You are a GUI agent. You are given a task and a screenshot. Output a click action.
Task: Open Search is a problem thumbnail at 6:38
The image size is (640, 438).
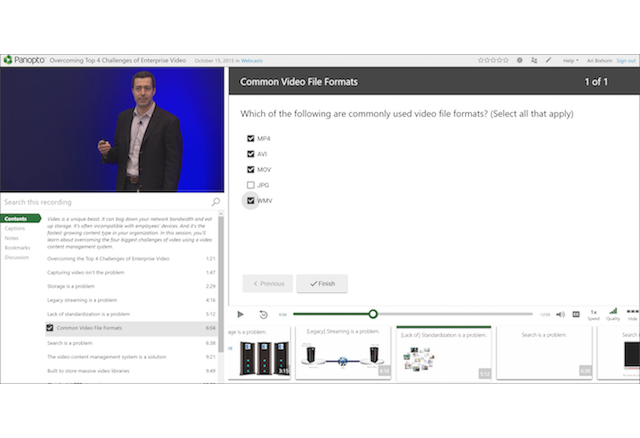point(544,353)
